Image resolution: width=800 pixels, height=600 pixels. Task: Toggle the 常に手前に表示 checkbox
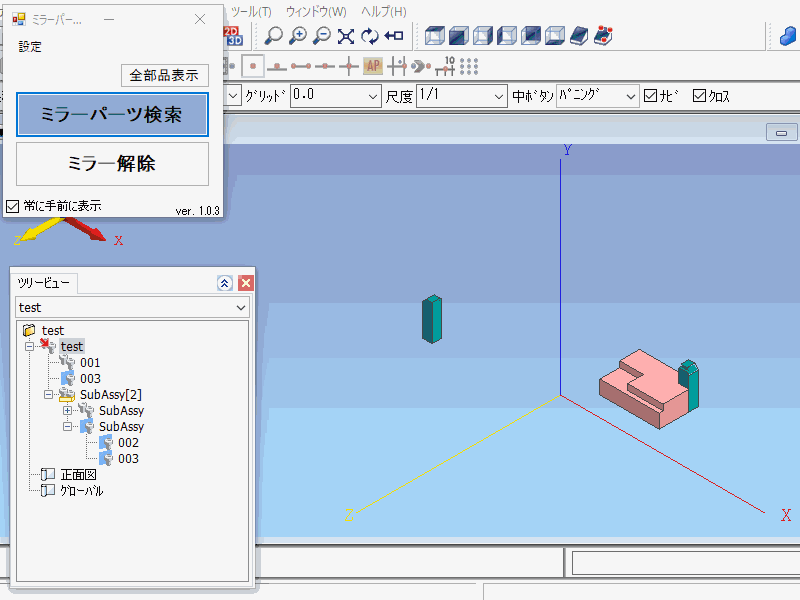click(x=13, y=206)
